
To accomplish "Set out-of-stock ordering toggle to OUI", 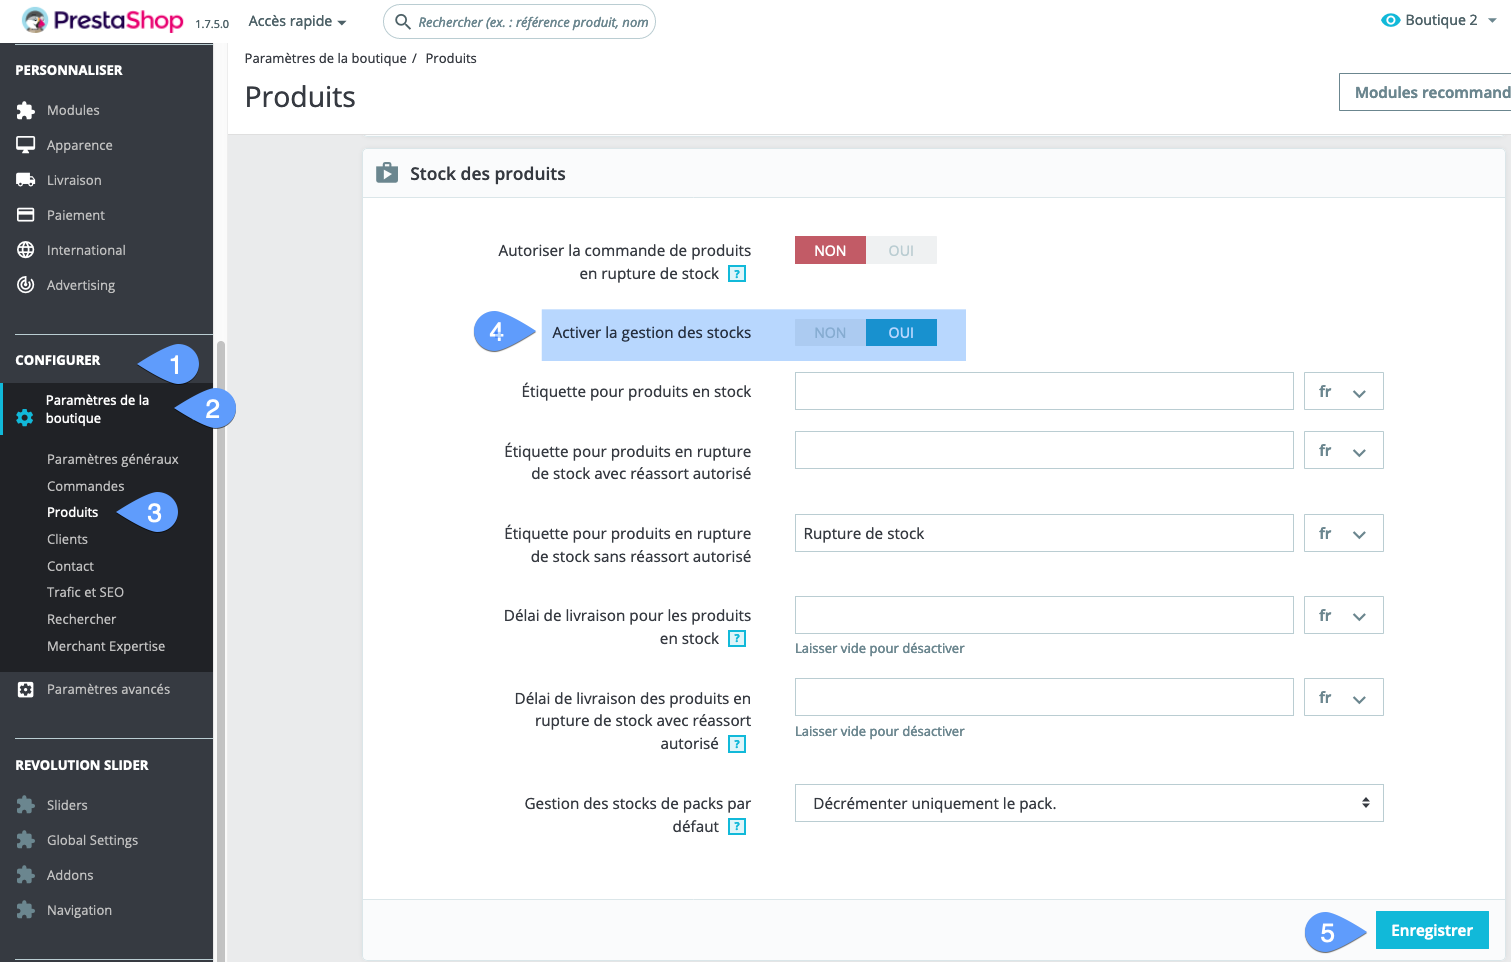I will (x=901, y=251).
